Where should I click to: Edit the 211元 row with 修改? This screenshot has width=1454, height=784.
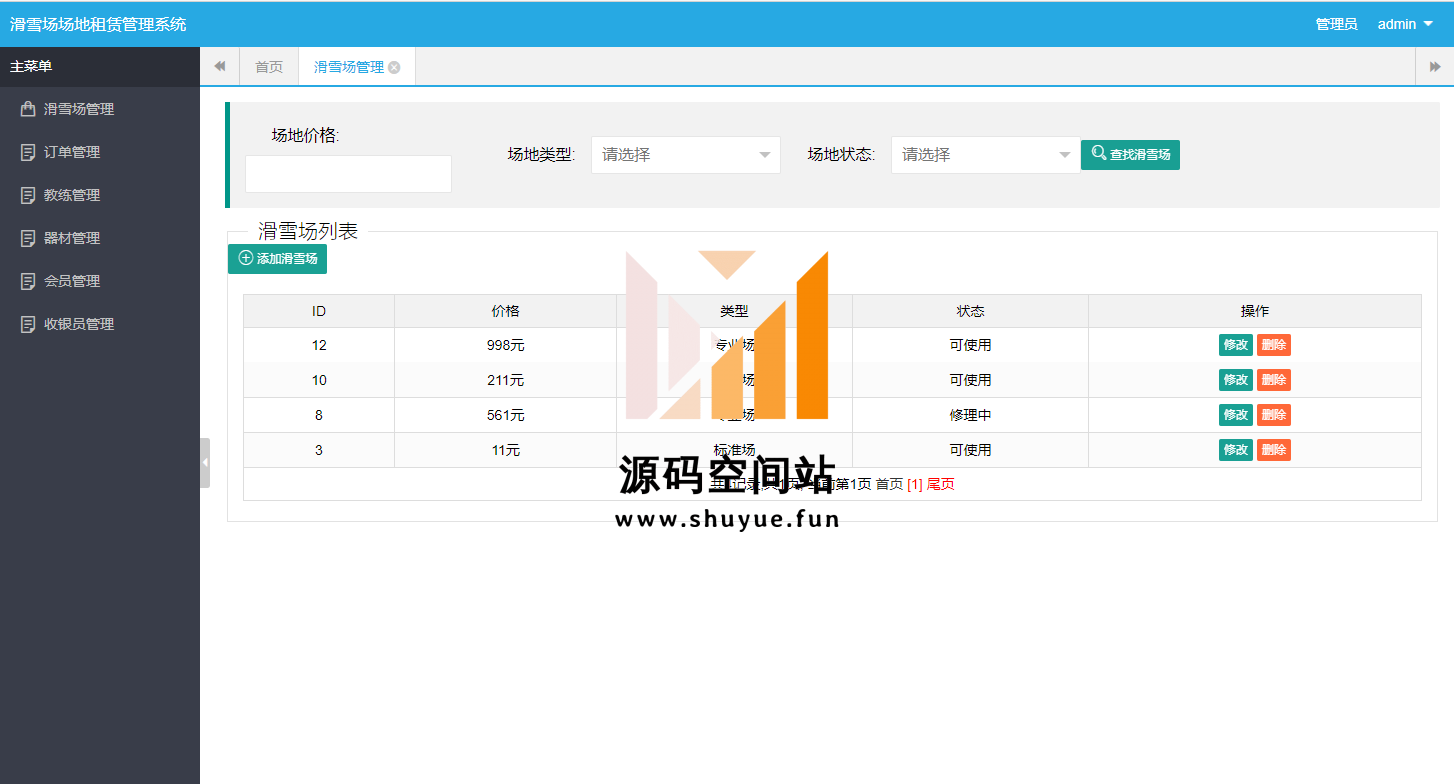click(x=1236, y=380)
